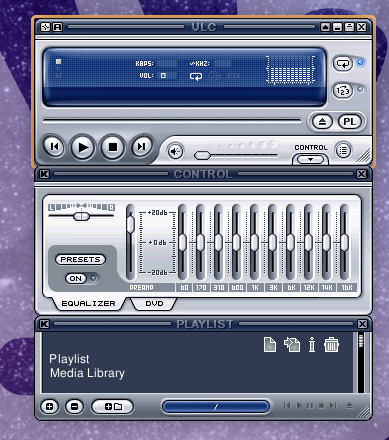Expand the Media Library tree item
This screenshot has width=389, height=440.
pos(87,373)
